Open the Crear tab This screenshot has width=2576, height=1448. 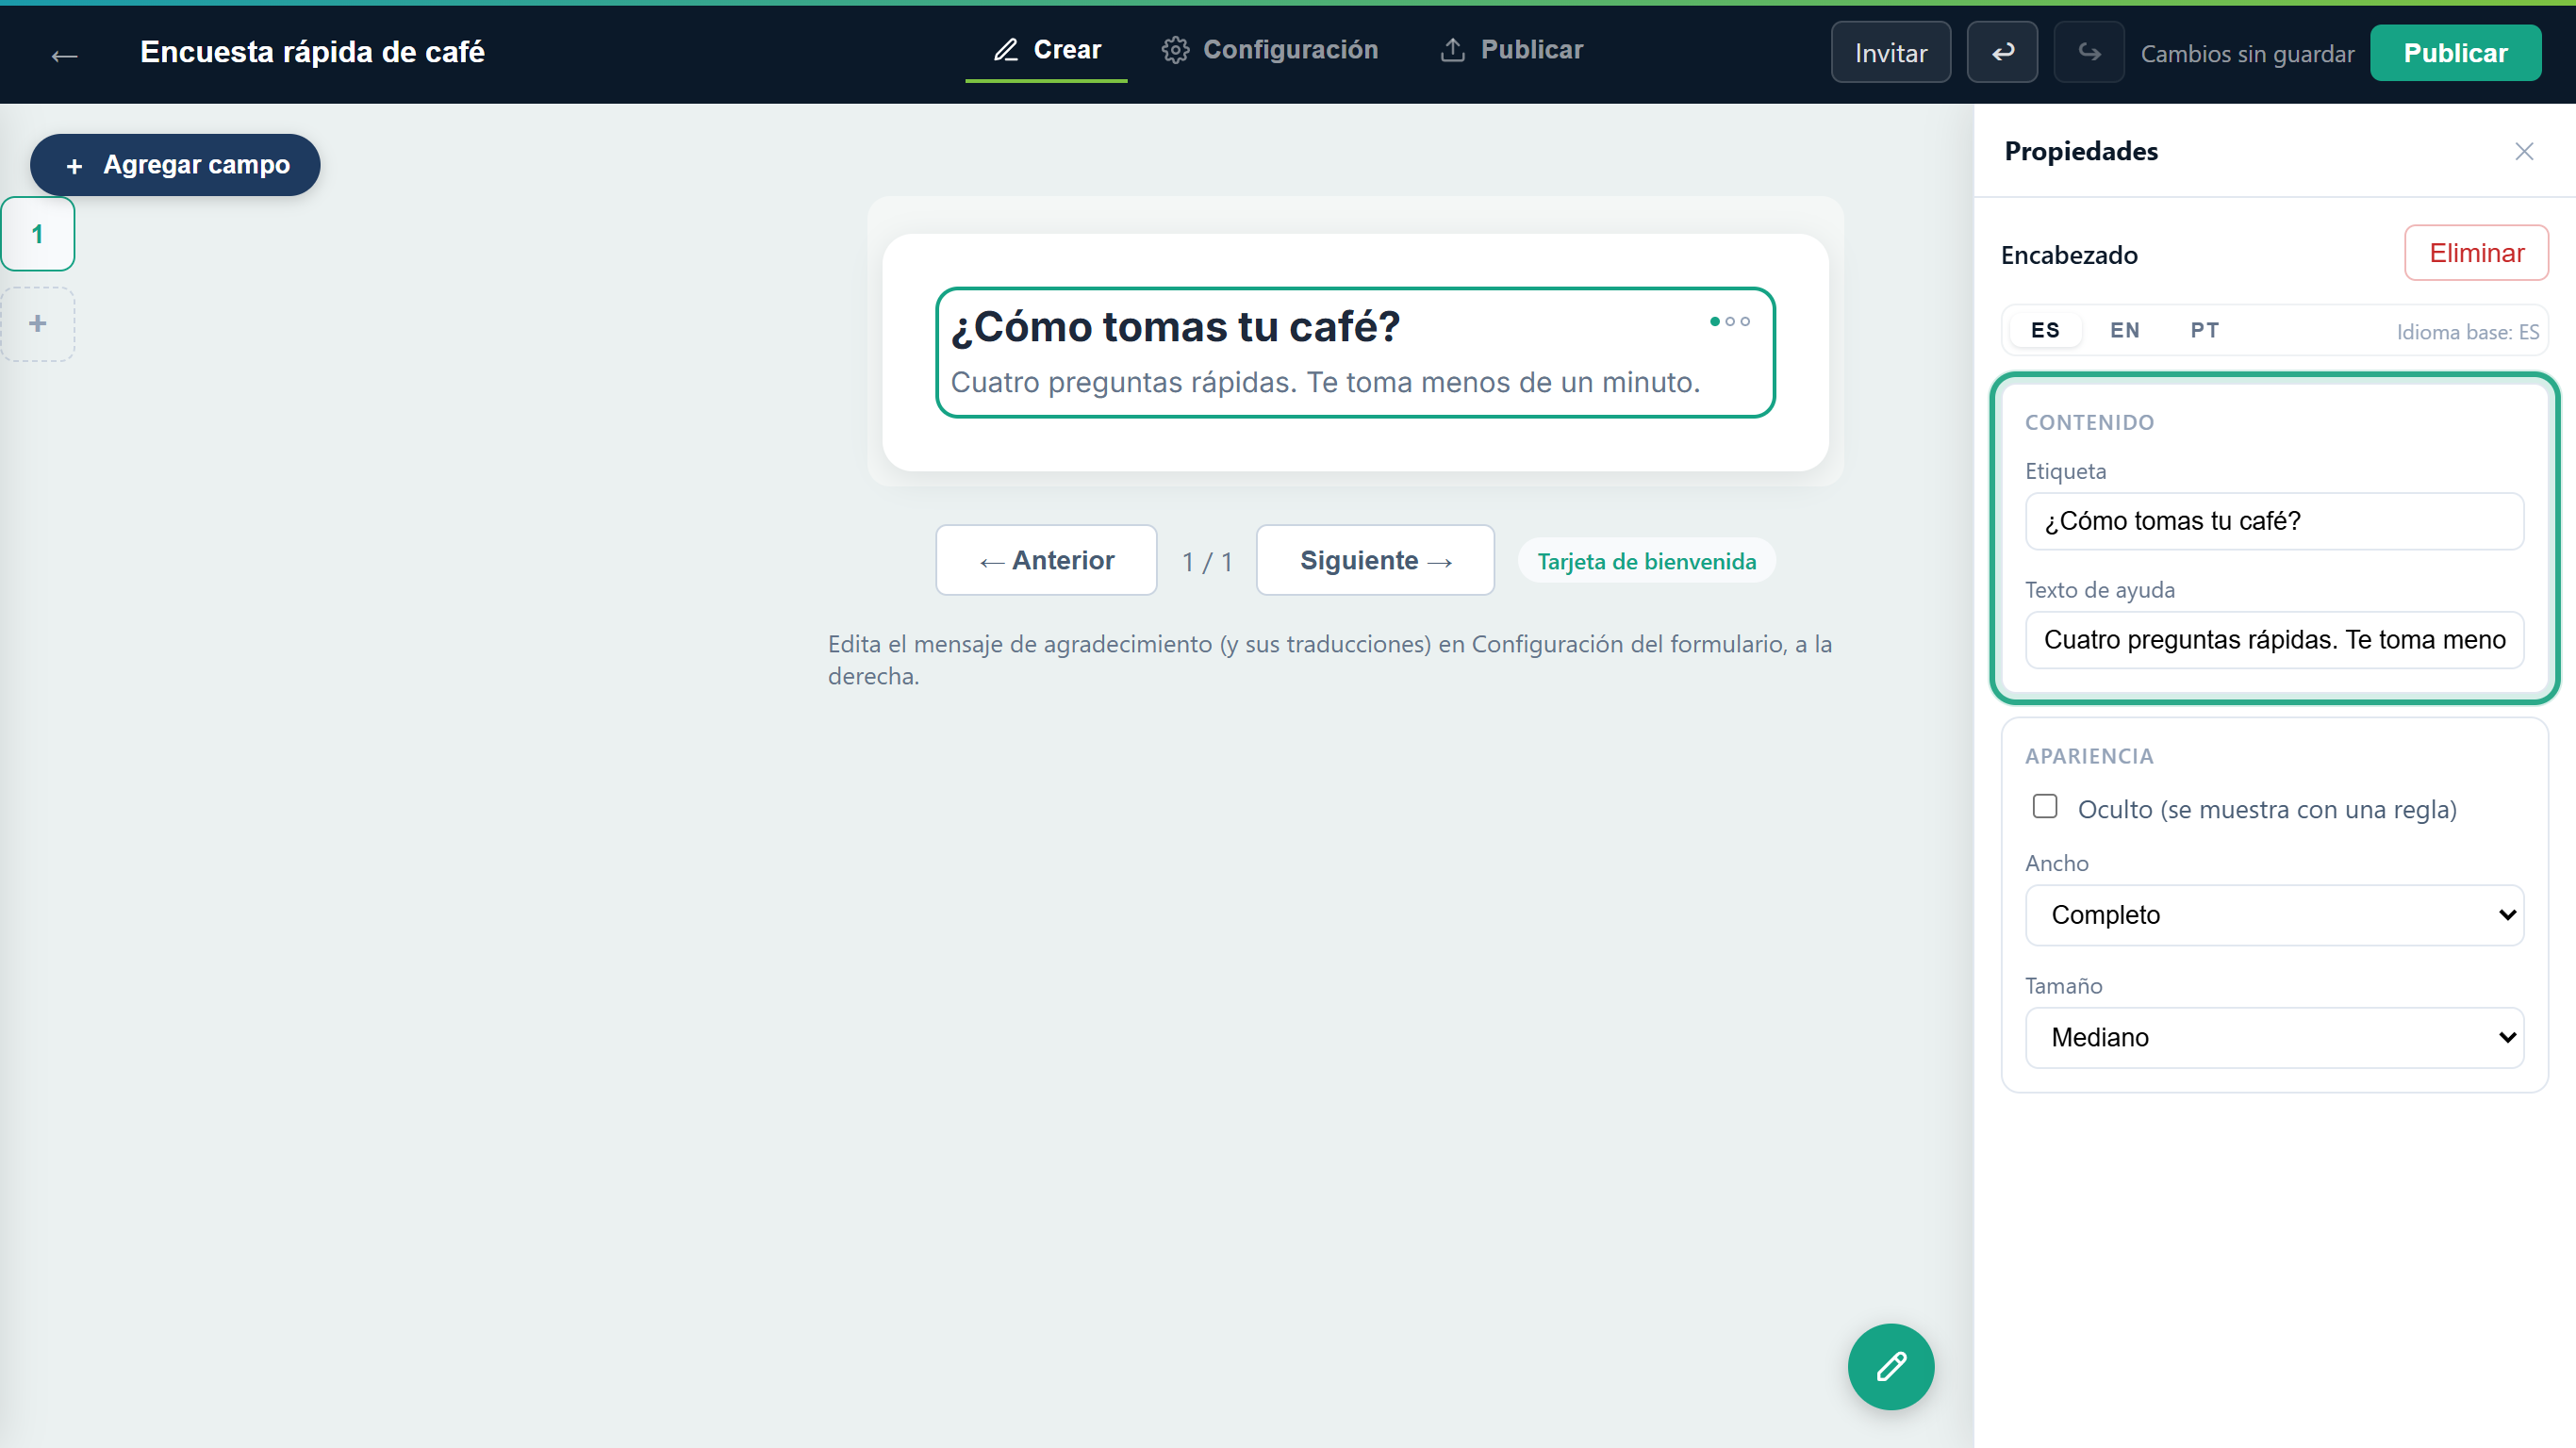pyautogui.click(x=1046, y=50)
